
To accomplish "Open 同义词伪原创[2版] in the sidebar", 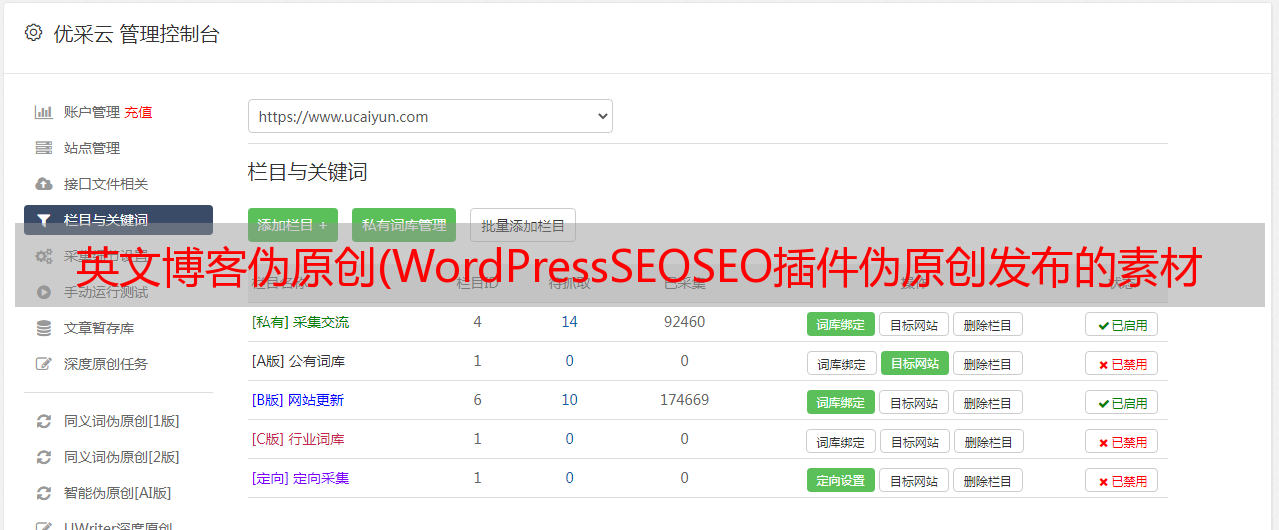I will [x=121, y=457].
